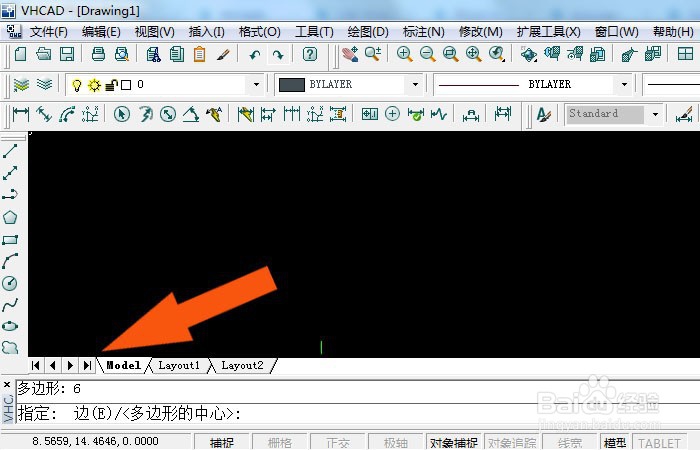The width and height of the screenshot is (700, 450).
Task: Print the drawing
Action: (98, 54)
